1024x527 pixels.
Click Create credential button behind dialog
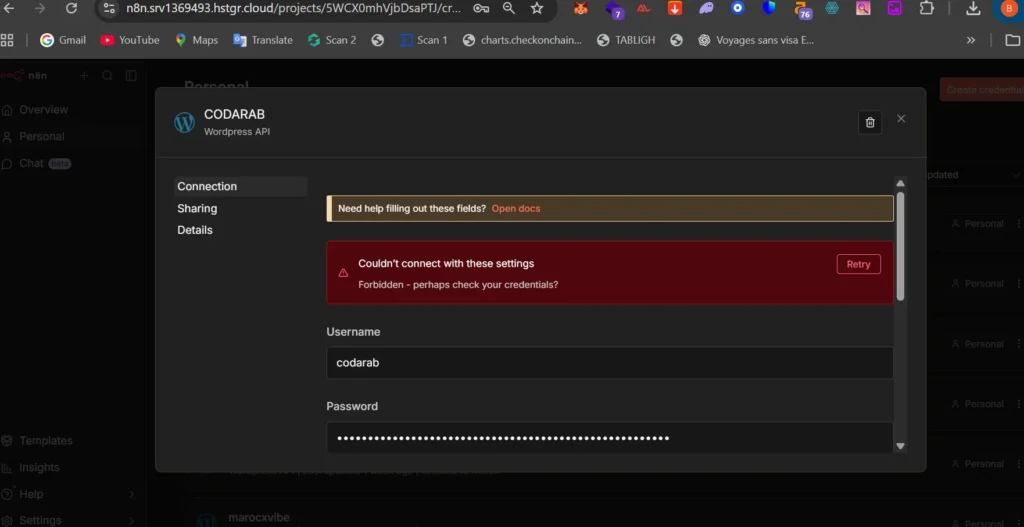(982, 89)
